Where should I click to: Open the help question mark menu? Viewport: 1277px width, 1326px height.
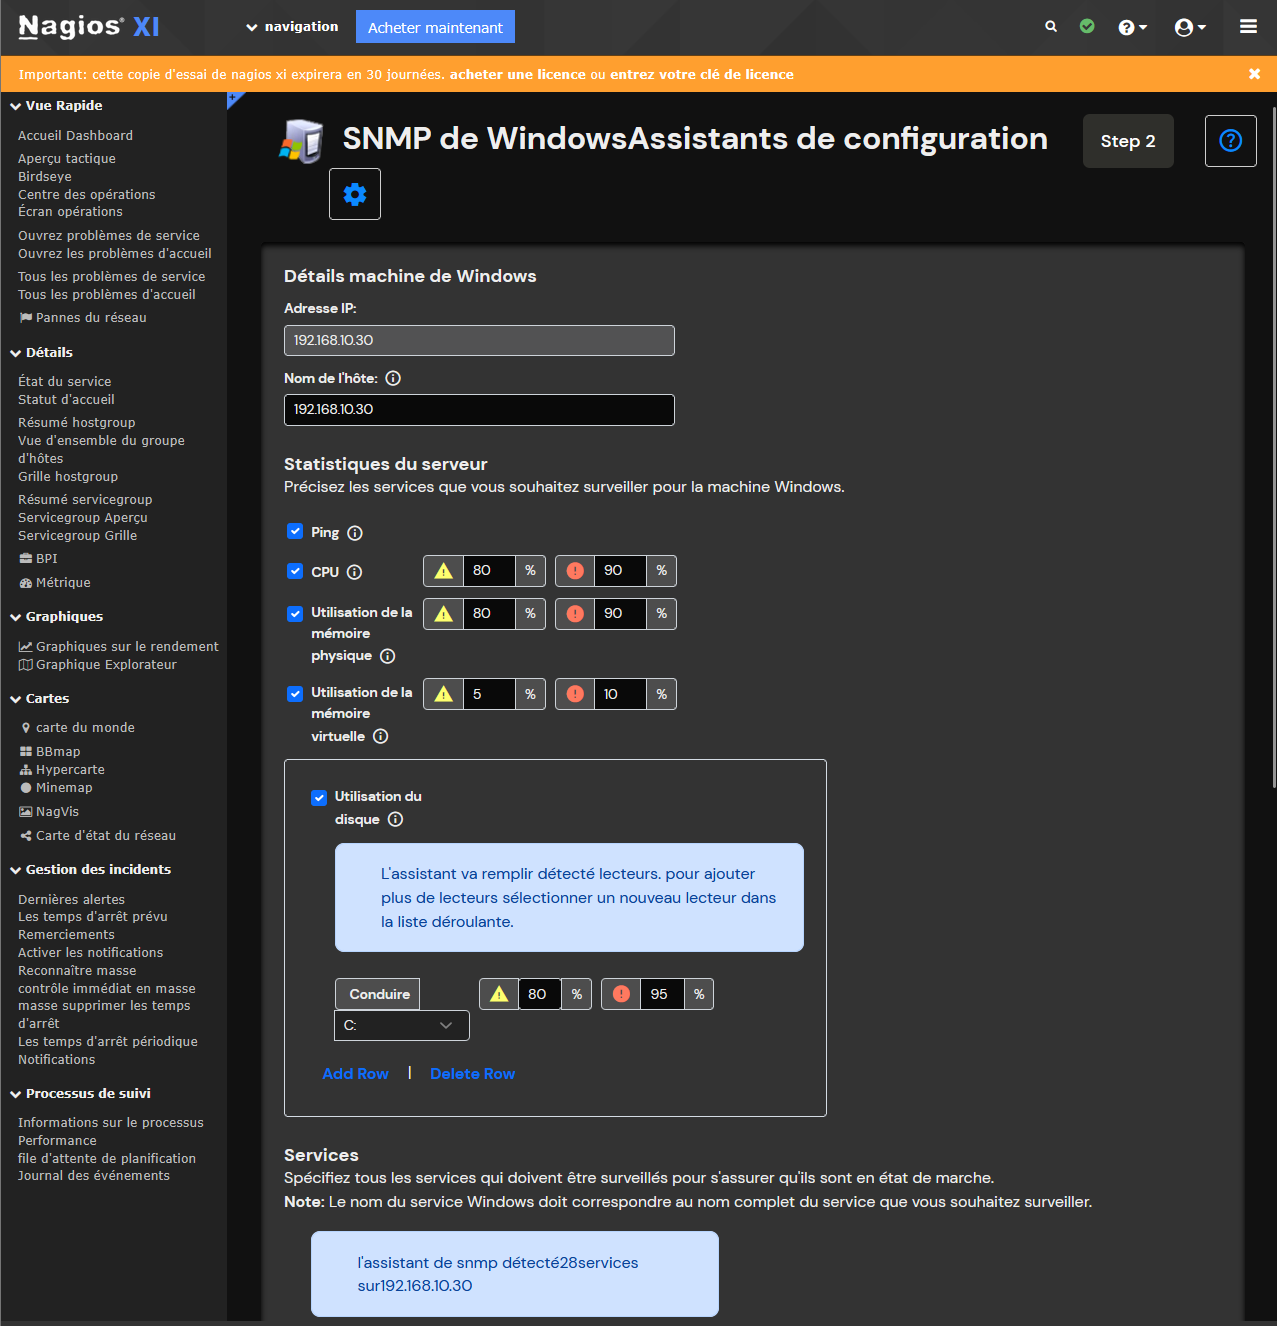1131,28
